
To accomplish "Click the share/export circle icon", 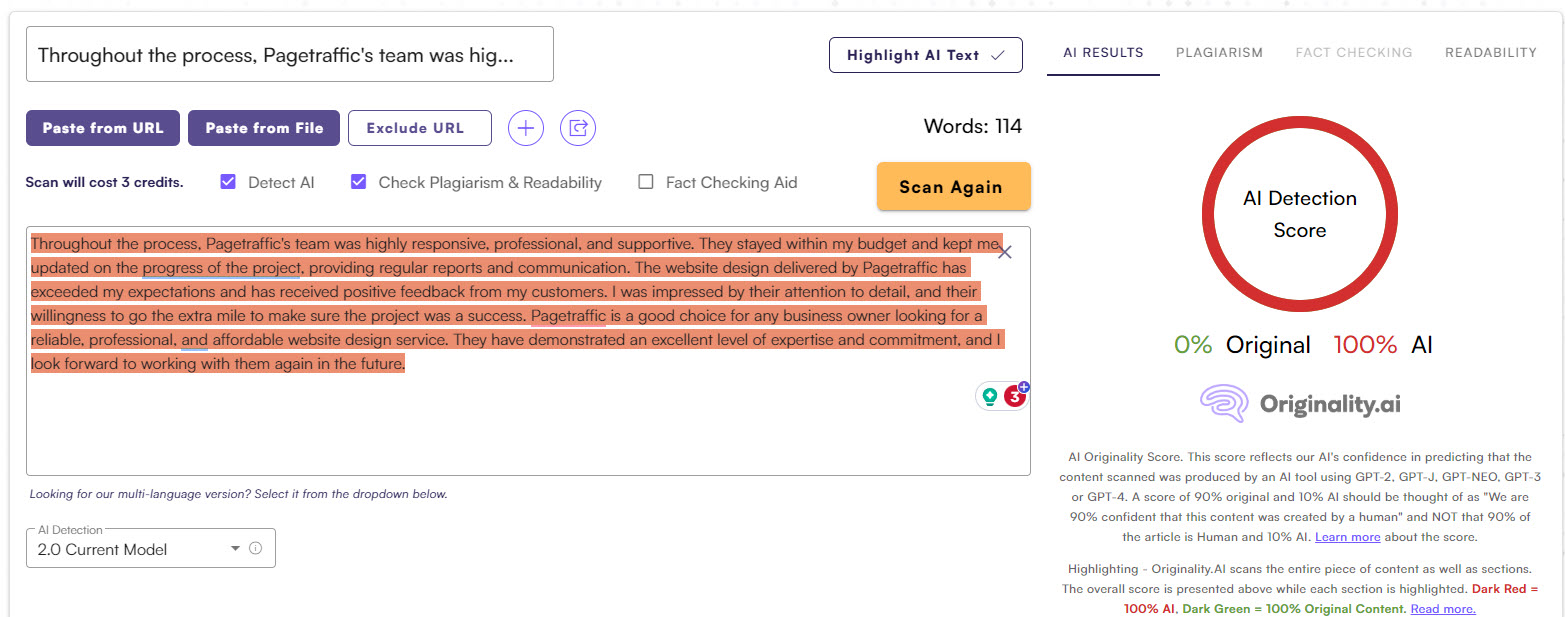I will pyautogui.click(x=578, y=128).
